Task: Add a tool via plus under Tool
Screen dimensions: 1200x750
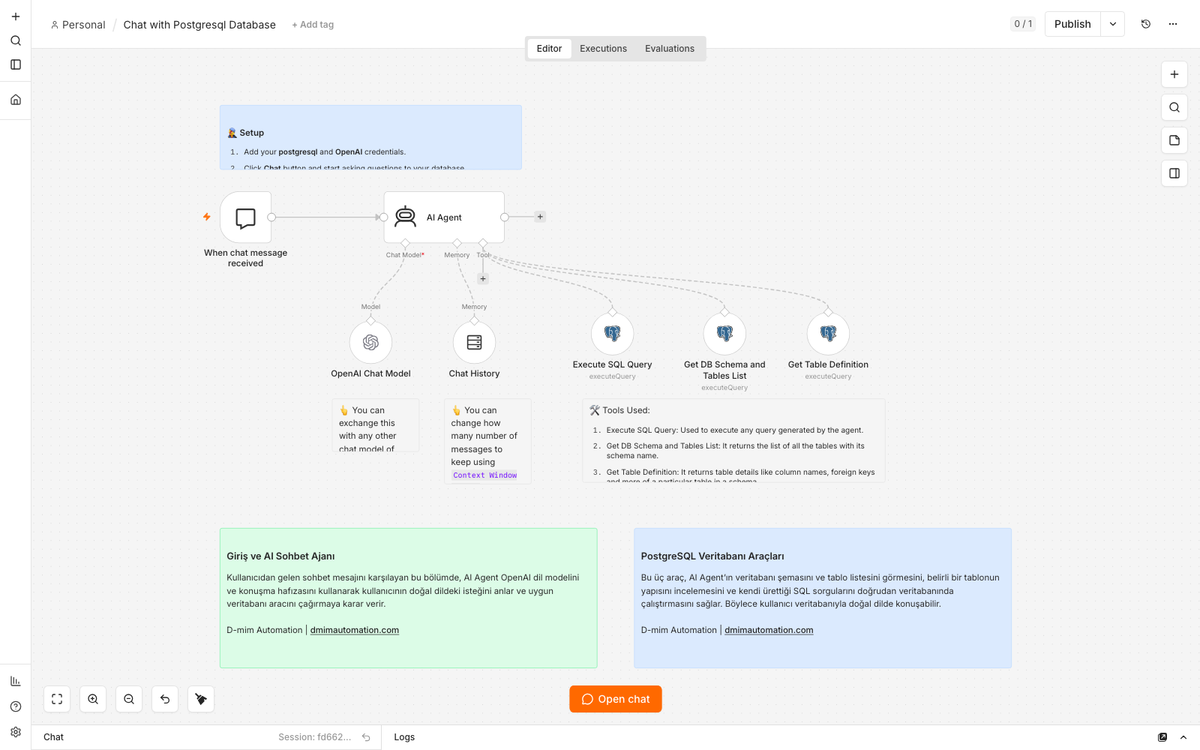Action: point(483,279)
